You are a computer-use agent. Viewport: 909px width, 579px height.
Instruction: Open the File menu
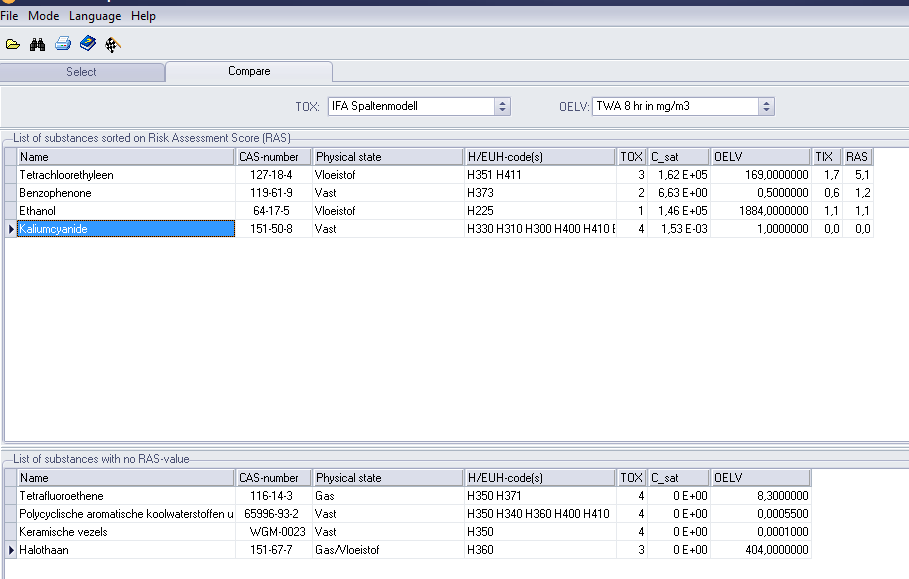(10, 16)
